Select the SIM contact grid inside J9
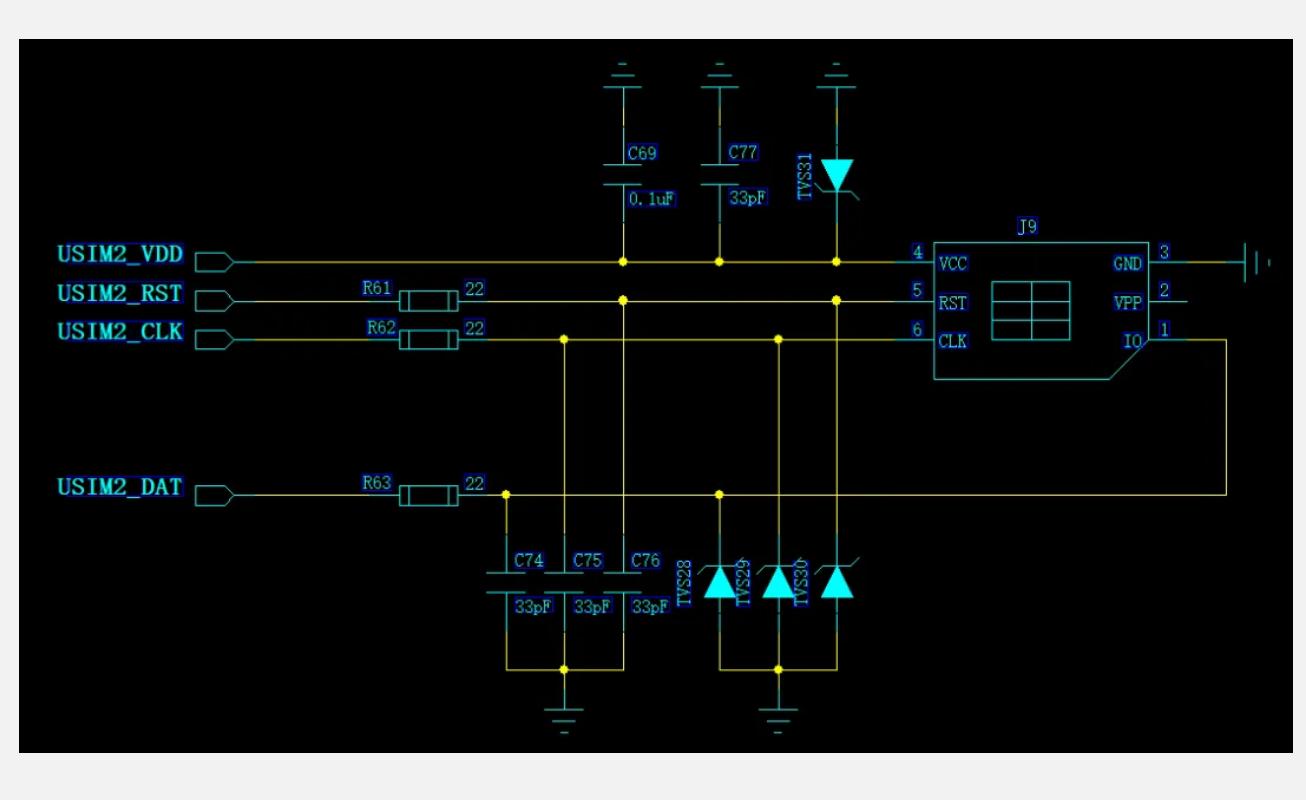Image resolution: width=1306 pixels, height=800 pixels. click(x=1031, y=311)
